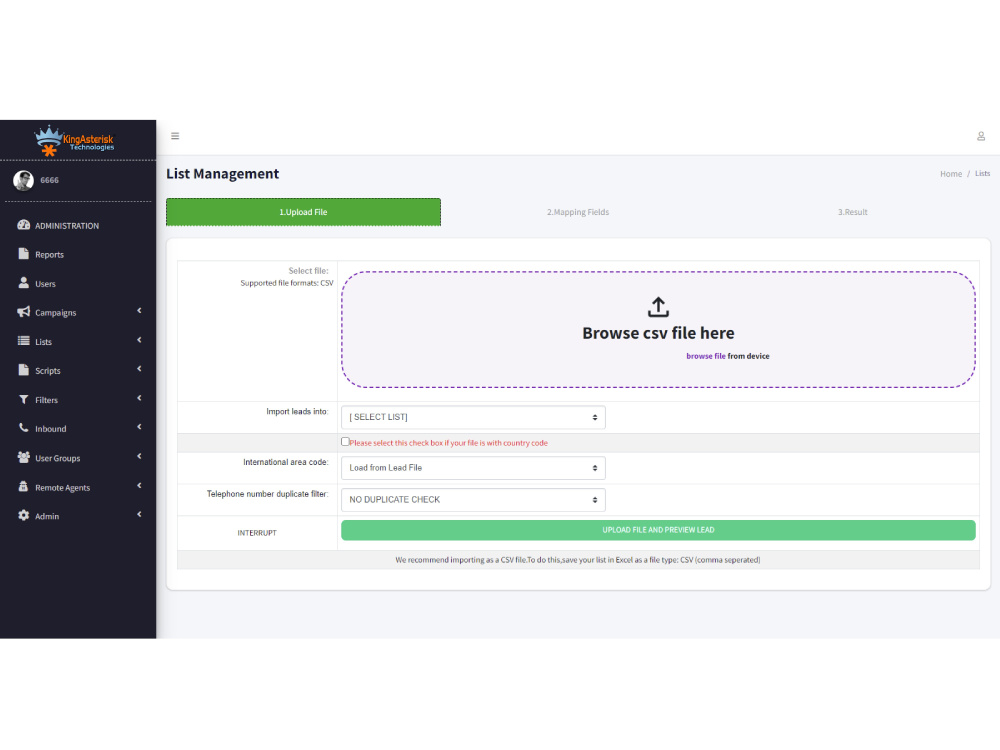Screen dimensions: 1000x750
Task: Expand the Remote Agents submenu chevron
Action: [139, 485]
